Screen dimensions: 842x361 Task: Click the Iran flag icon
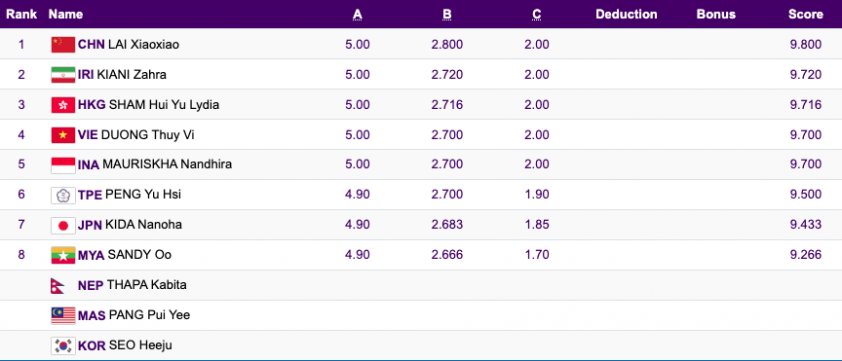63,75
